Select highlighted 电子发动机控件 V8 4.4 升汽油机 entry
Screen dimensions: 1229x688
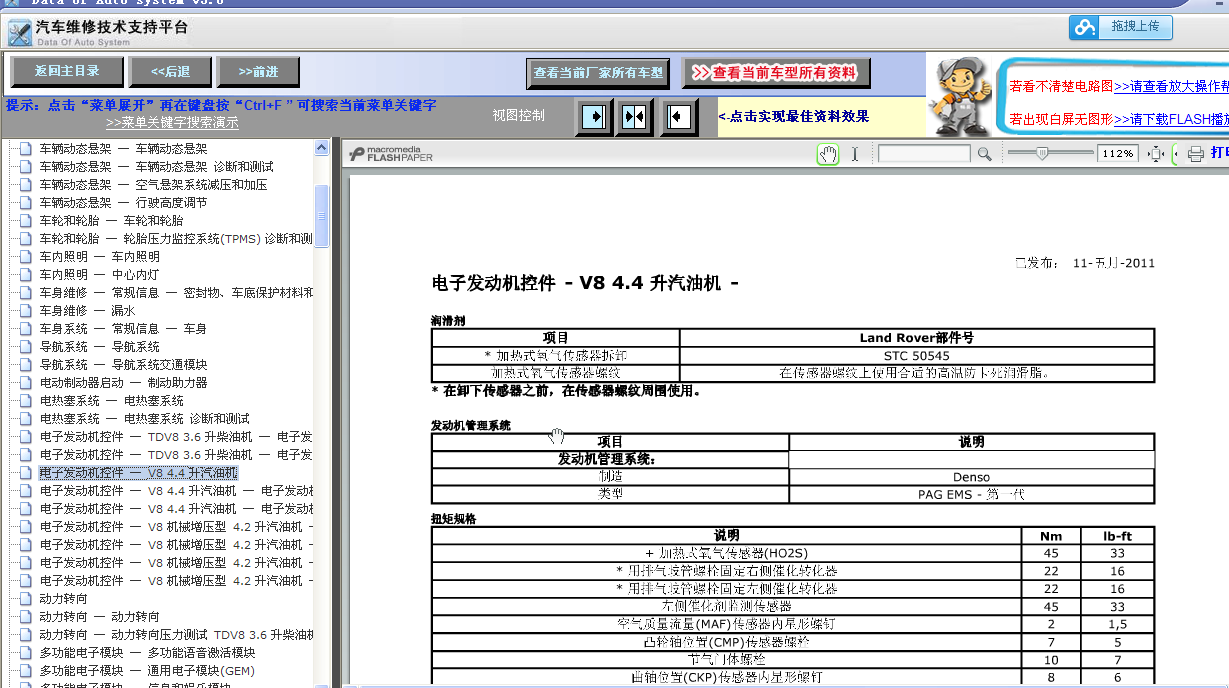click(139, 473)
